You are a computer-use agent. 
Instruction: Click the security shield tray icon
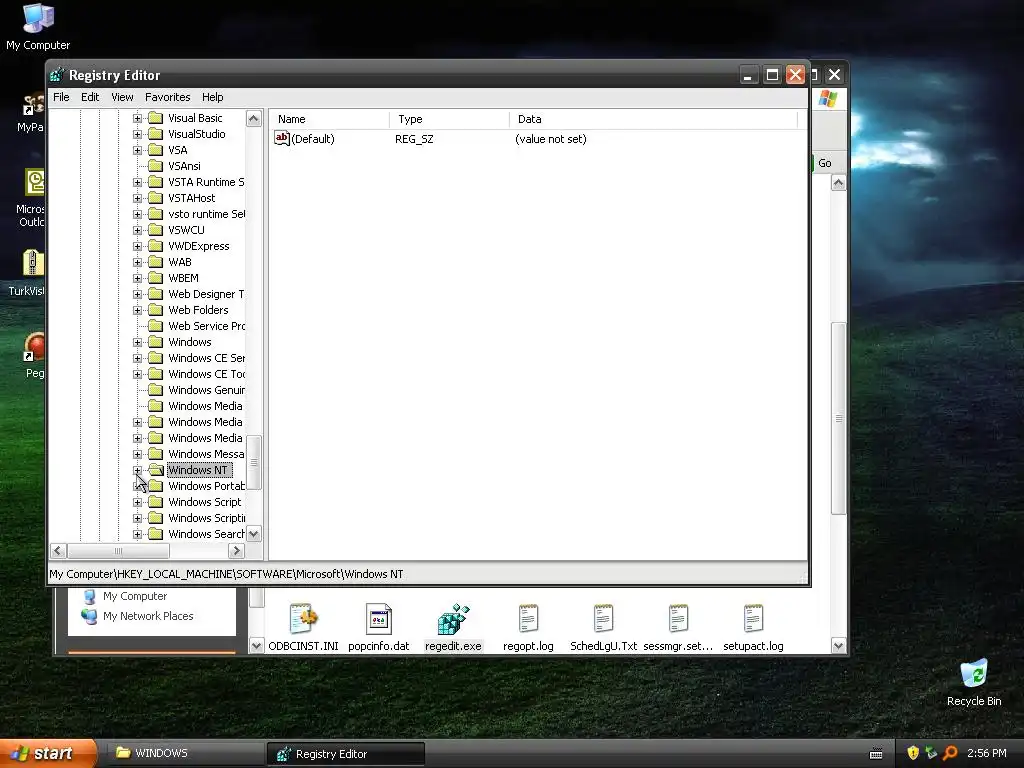[x=913, y=753]
